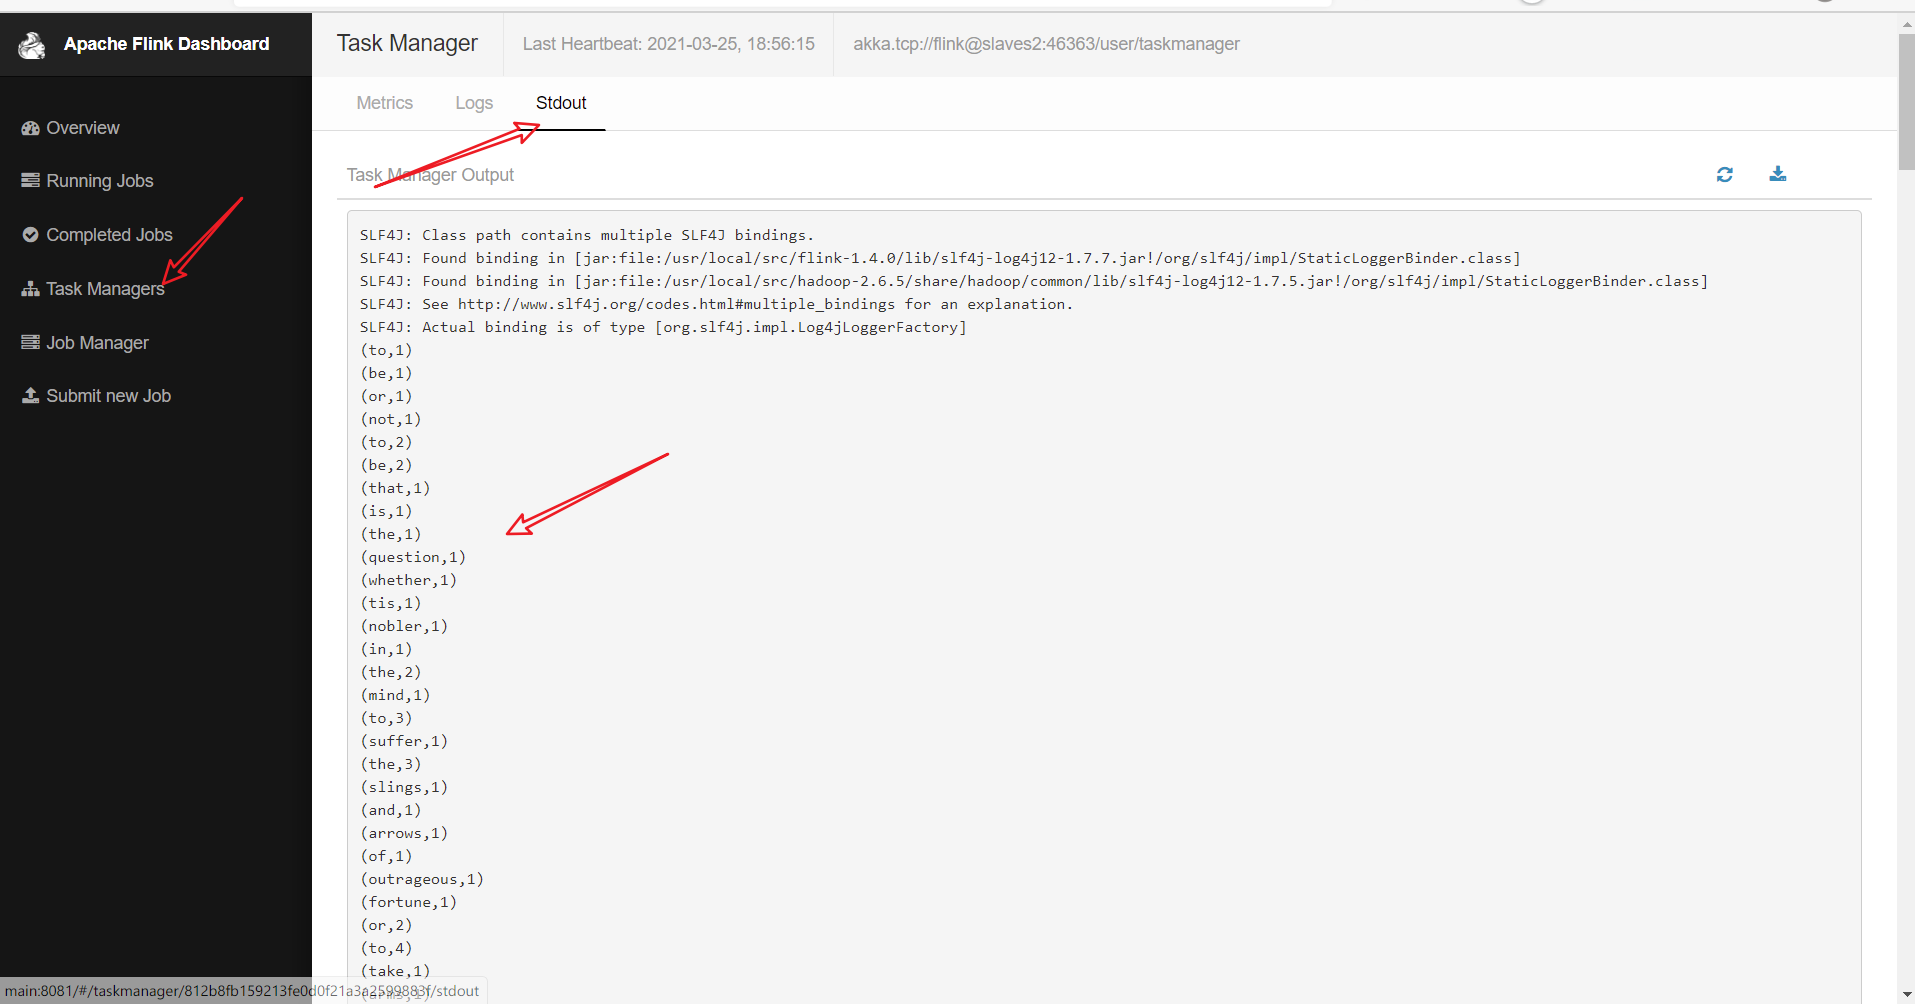Click the (and,1) output line
The image size is (1915, 1004).
[391, 810]
